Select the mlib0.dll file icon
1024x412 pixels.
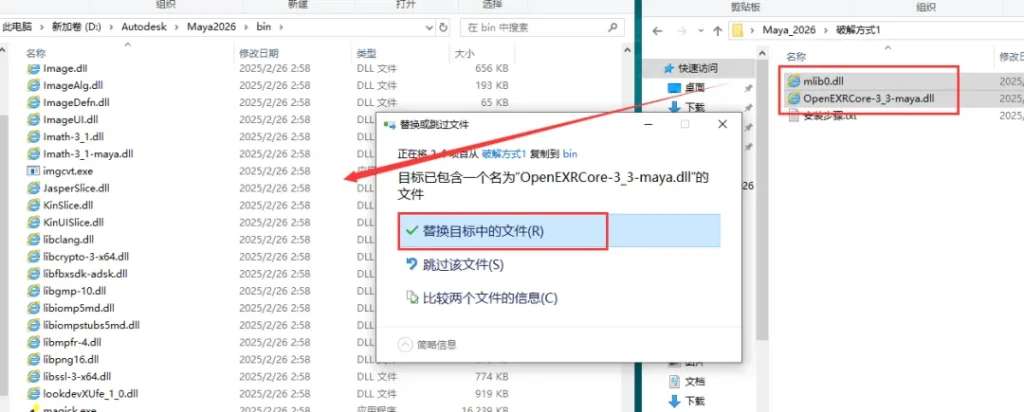tap(794, 80)
